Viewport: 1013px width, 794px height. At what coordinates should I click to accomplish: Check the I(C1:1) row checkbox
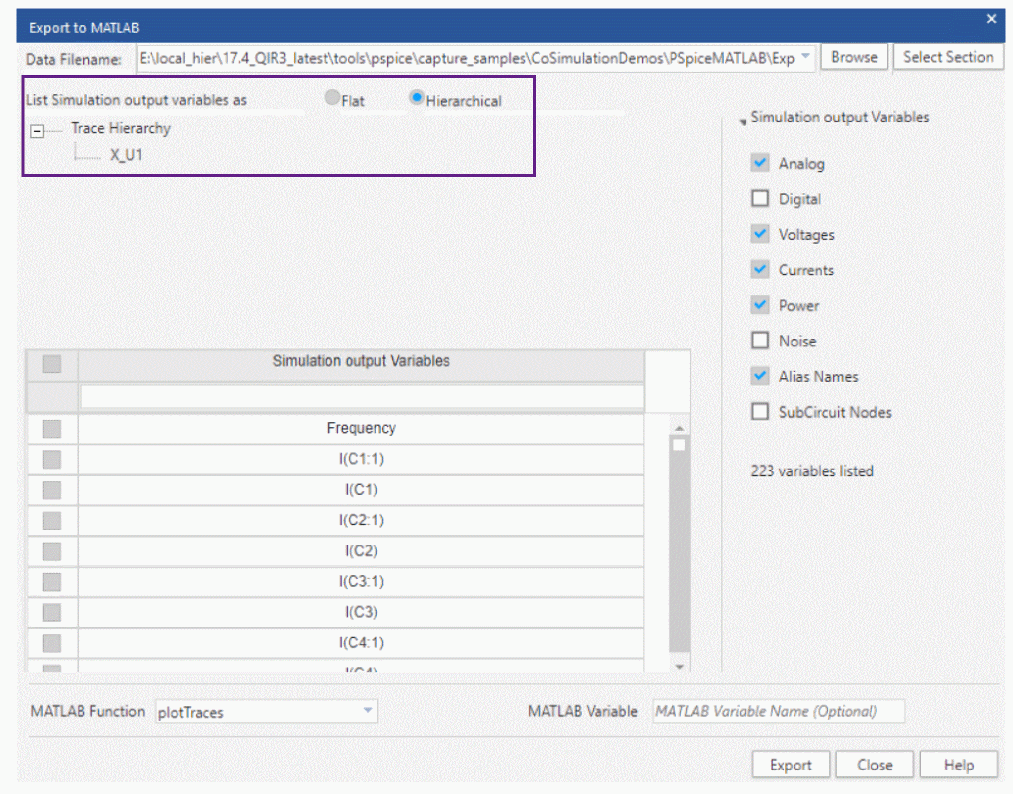[52, 459]
